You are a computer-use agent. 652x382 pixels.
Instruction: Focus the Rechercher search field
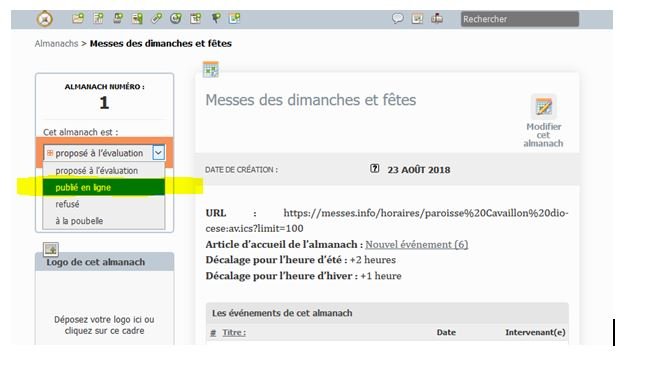click(520, 19)
